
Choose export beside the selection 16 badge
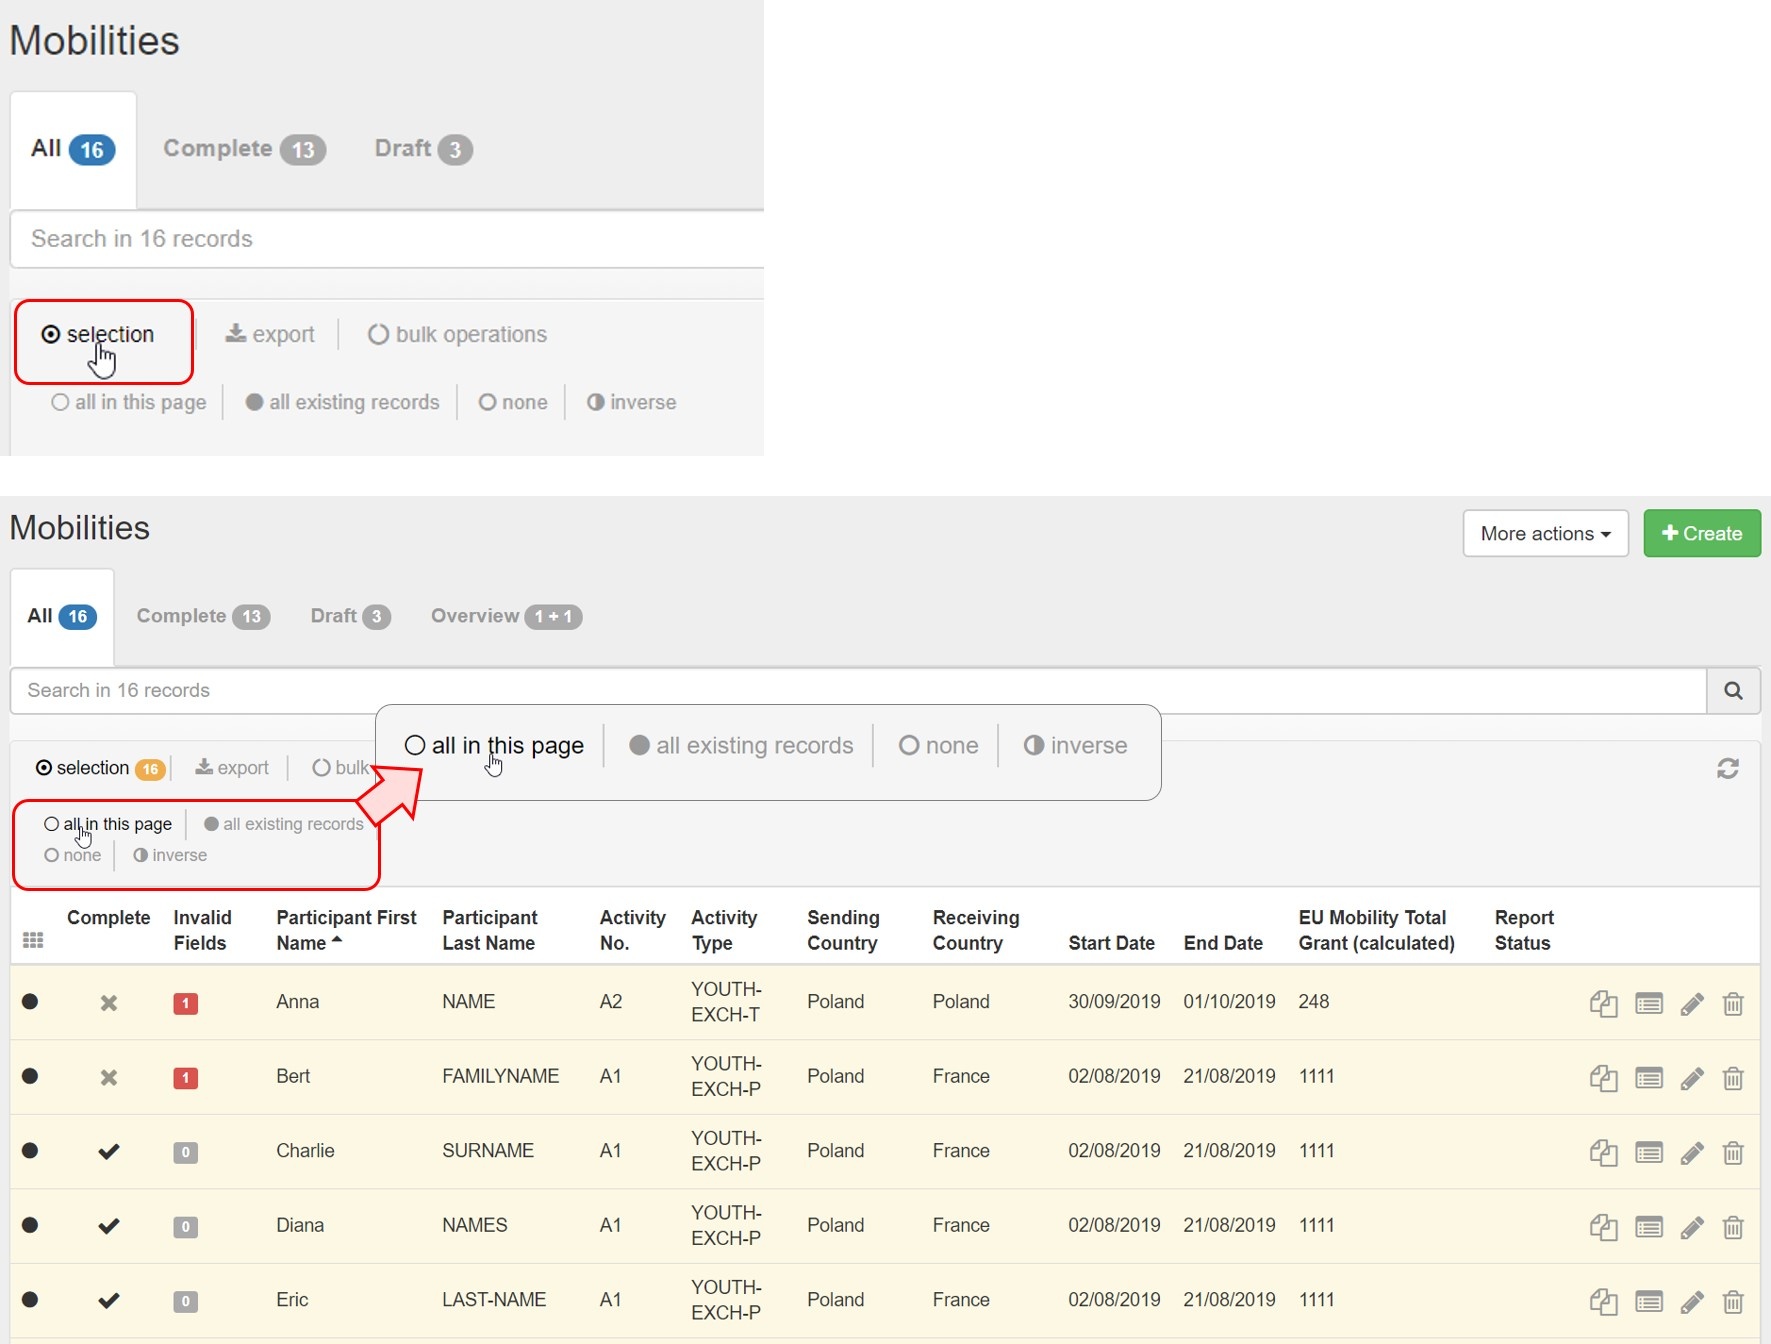pyautogui.click(x=232, y=767)
